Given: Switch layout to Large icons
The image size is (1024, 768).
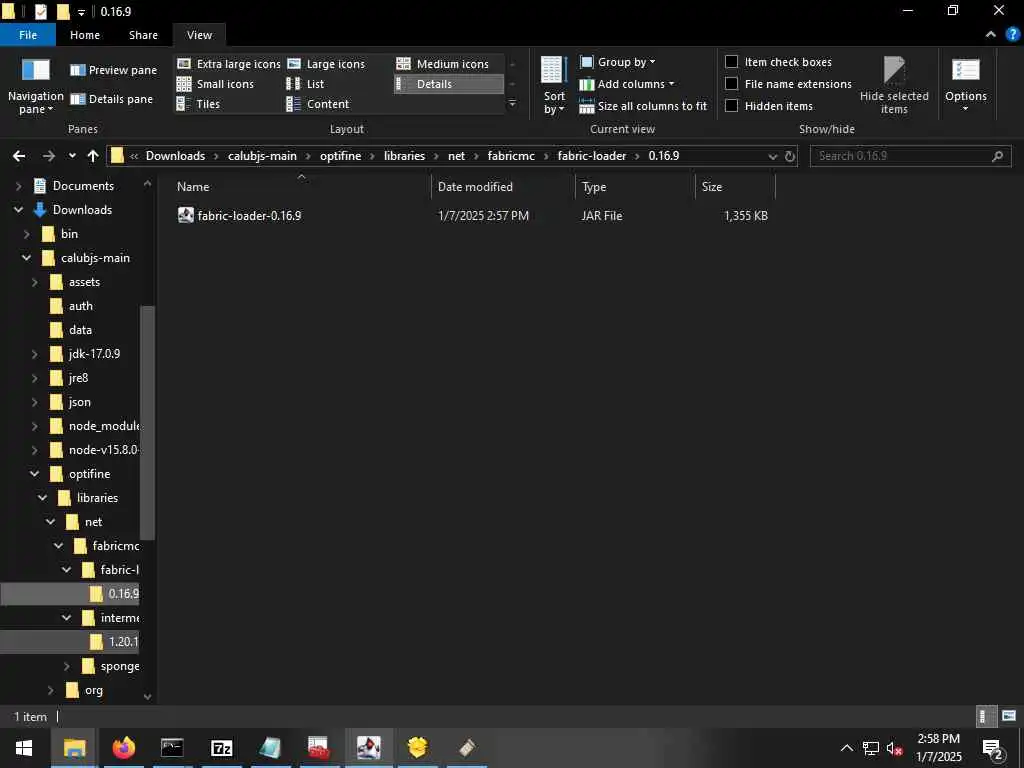Looking at the screenshot, I should pos(326,64).
